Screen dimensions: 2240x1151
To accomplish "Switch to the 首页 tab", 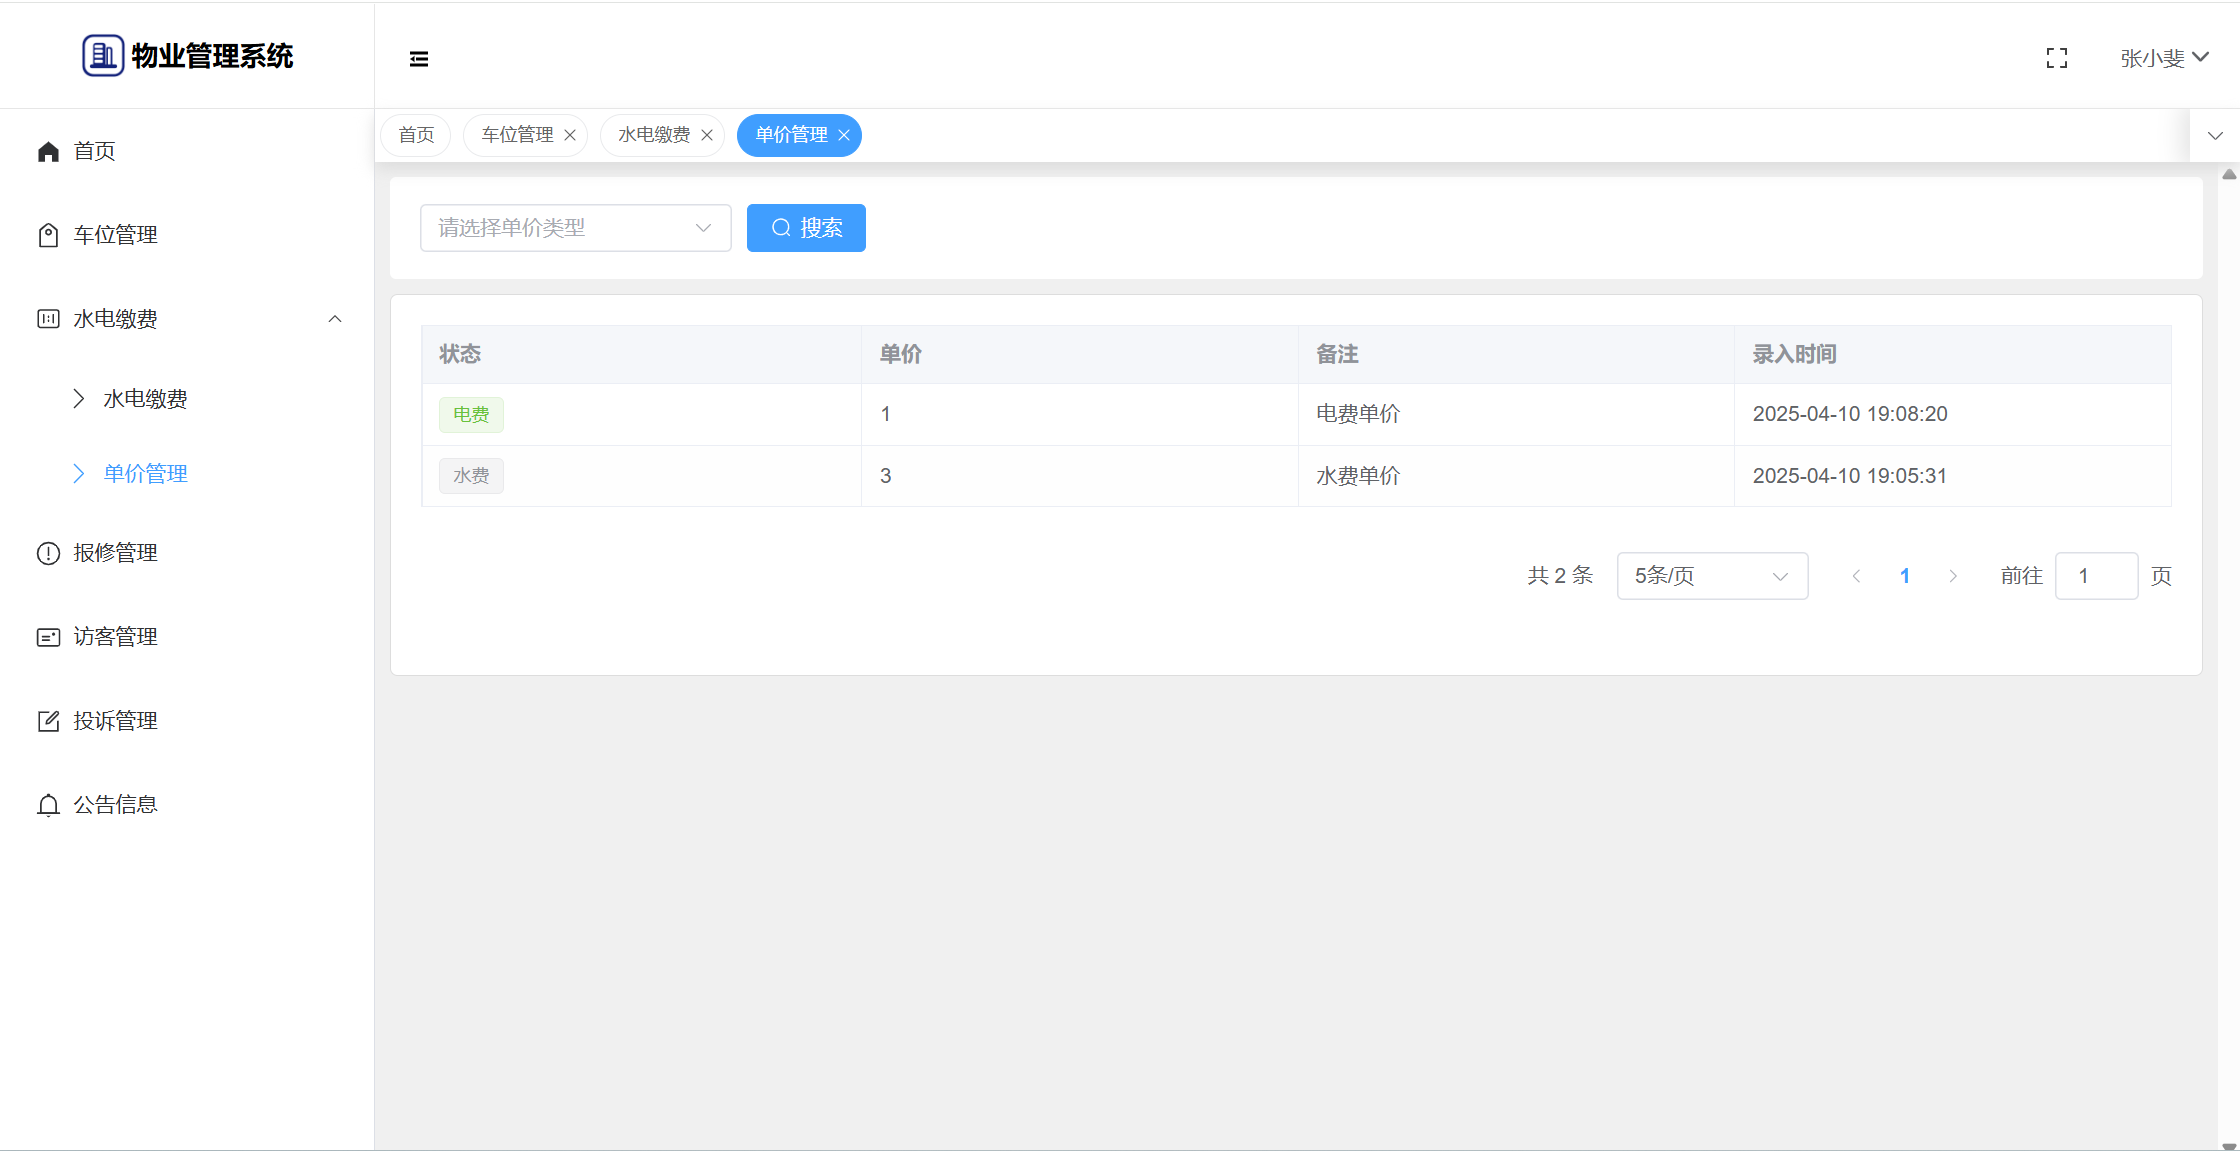I will [x=416, y=135].
